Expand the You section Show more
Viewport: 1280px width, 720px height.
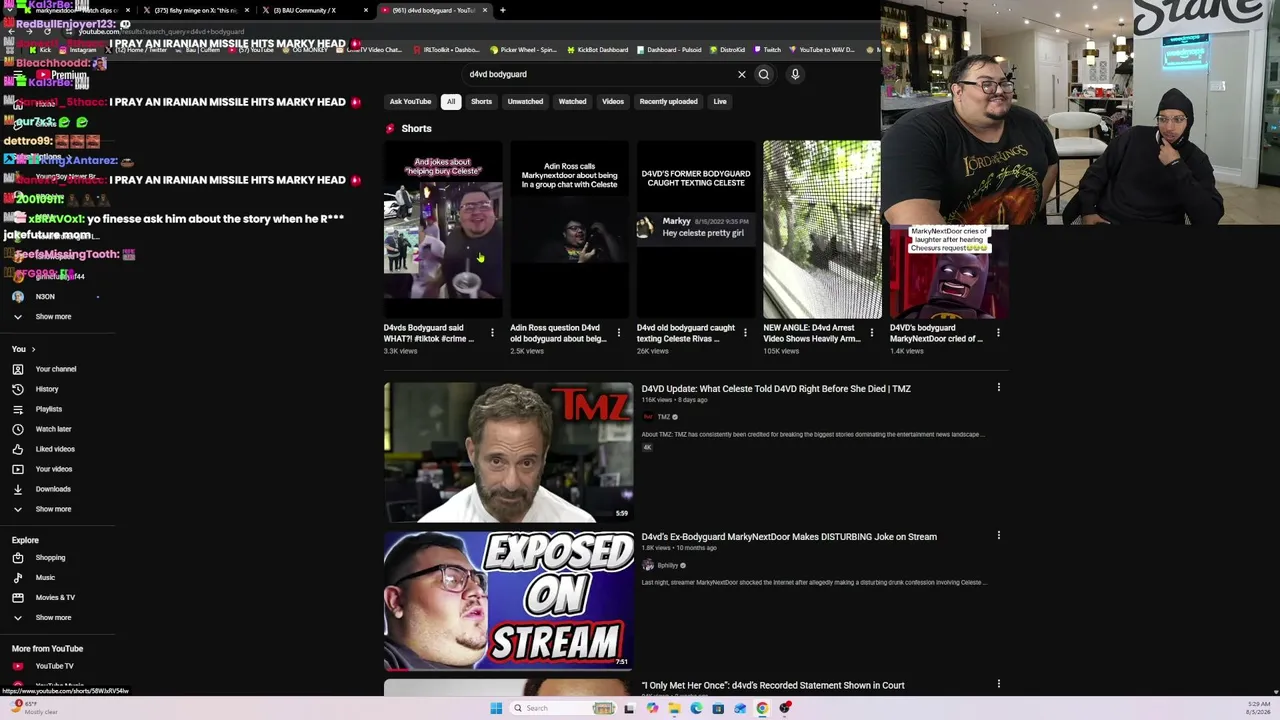(53, 509)
